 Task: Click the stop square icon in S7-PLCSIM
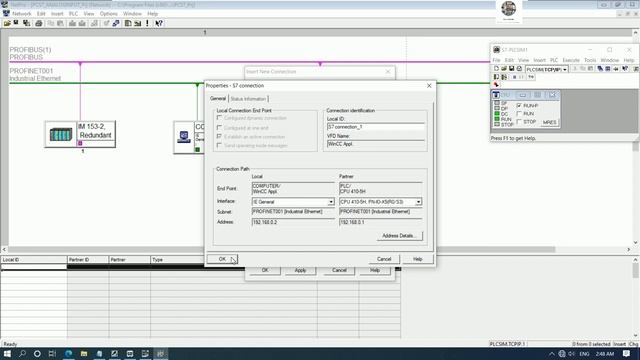click(x=514, y=77)
